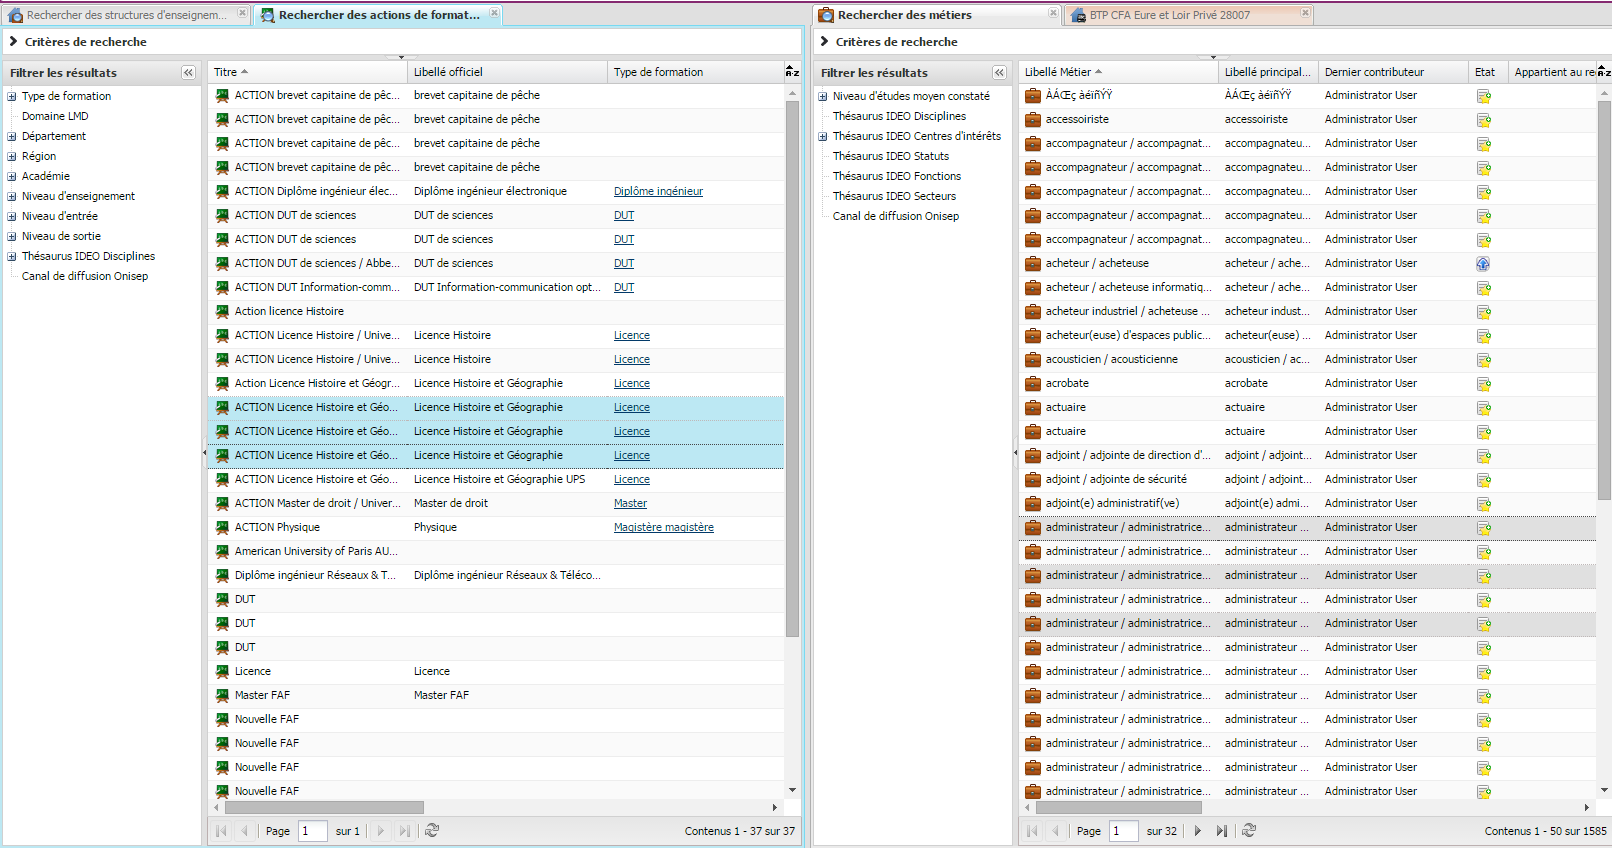1612x848 pixels.
Task: Jump to last page of métiers
Action: [x=1221, y=830]
